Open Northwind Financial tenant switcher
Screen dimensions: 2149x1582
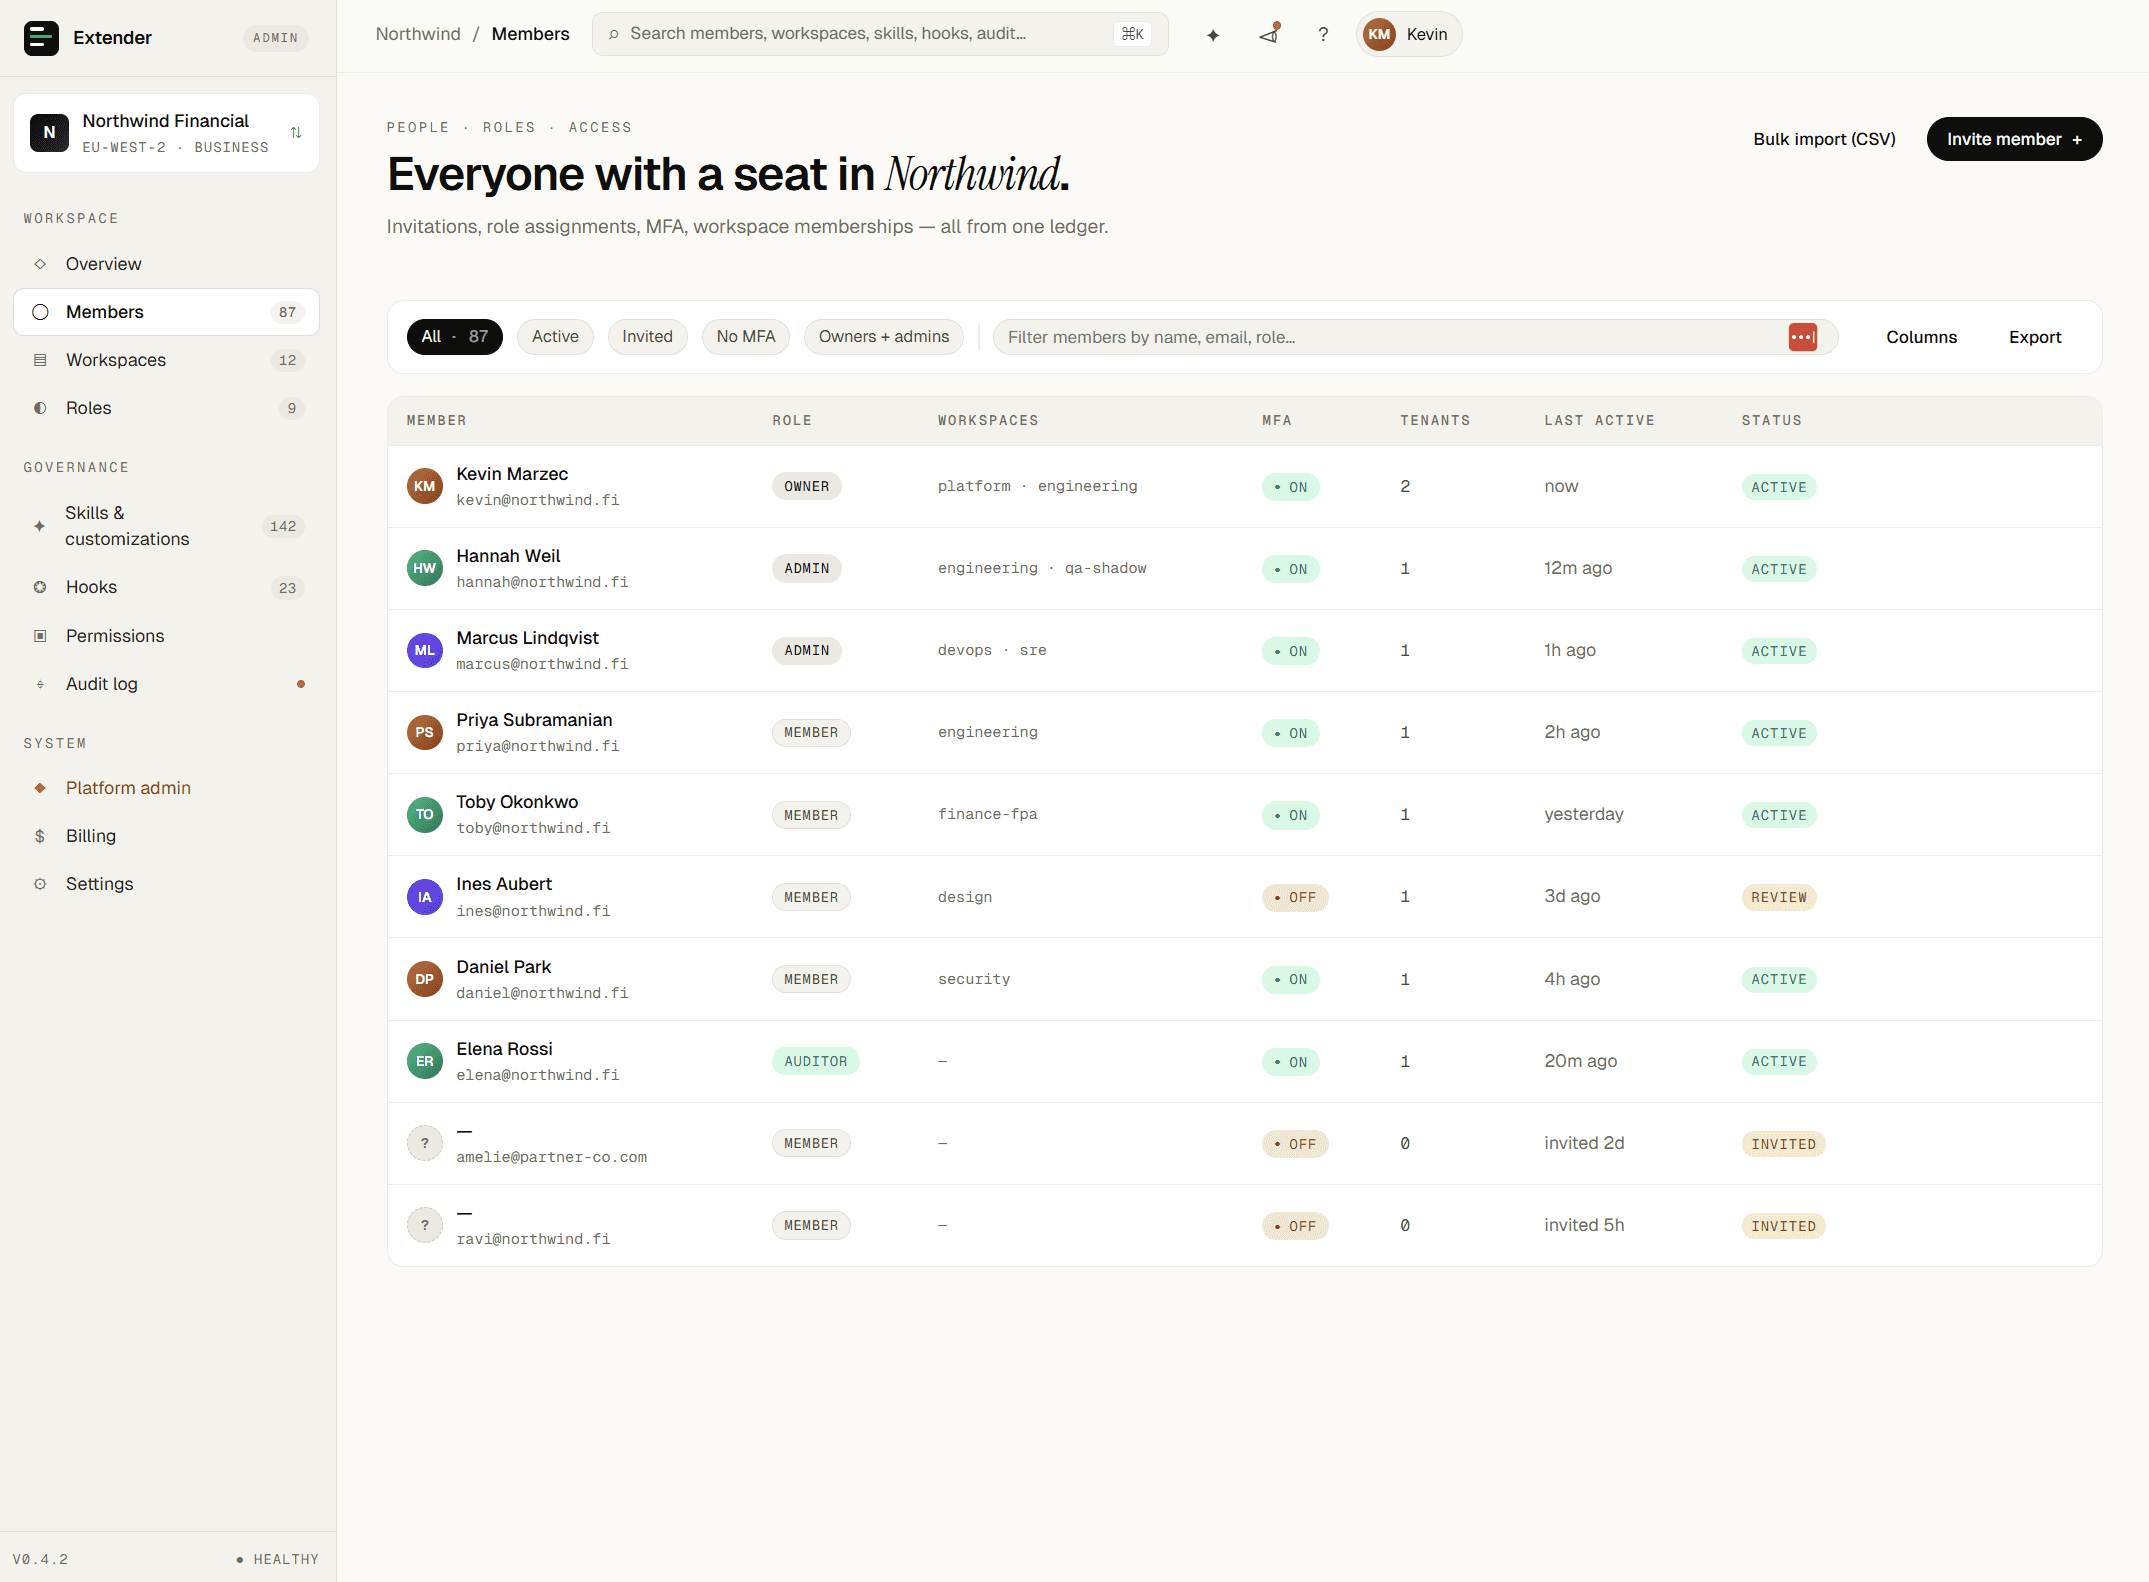click(167, 133)
